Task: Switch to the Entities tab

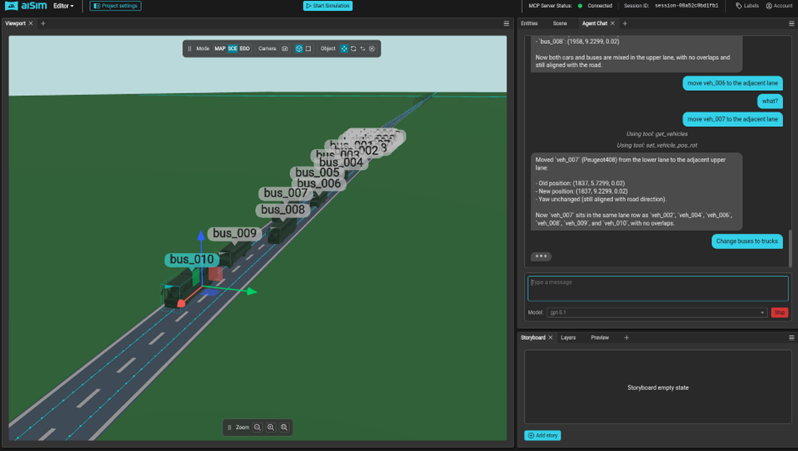Action: [x=529, y=23]
